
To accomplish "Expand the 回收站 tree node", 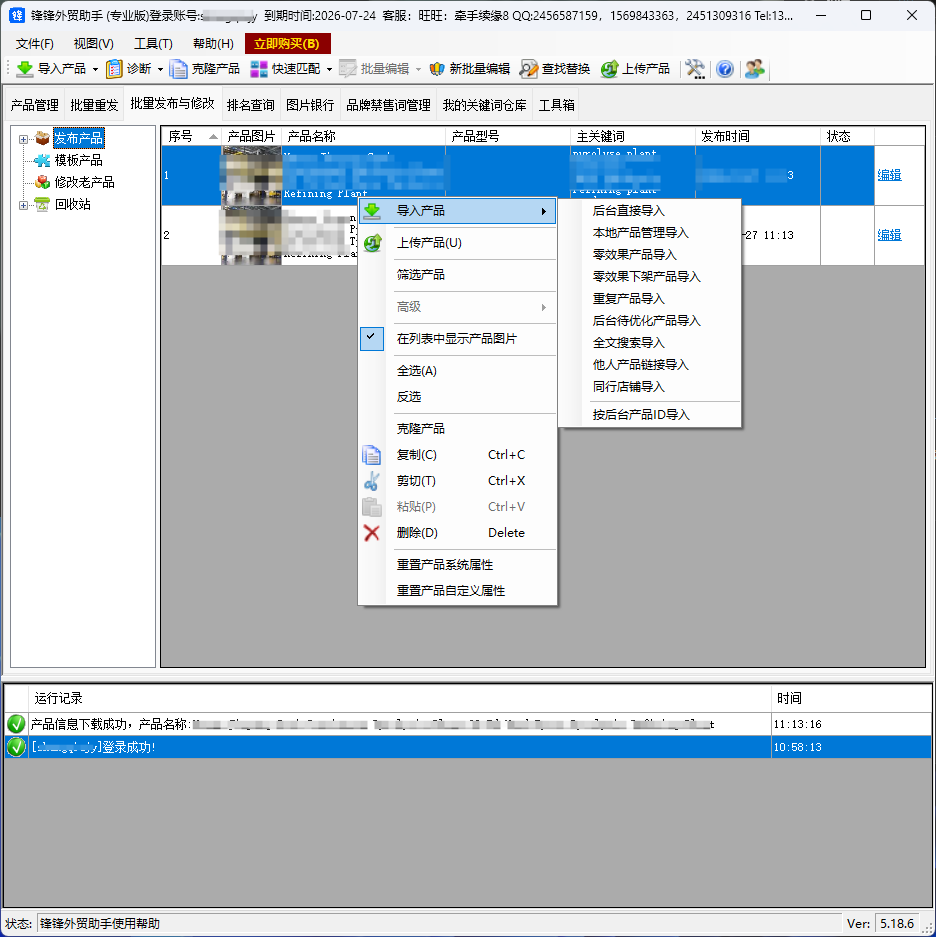I will coord(23,205).
